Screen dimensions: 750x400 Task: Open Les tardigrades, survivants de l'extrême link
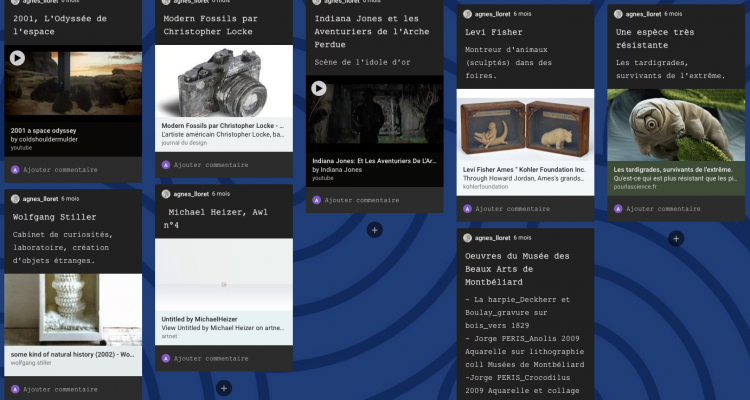pyautogui.click(x=673, y=170)
